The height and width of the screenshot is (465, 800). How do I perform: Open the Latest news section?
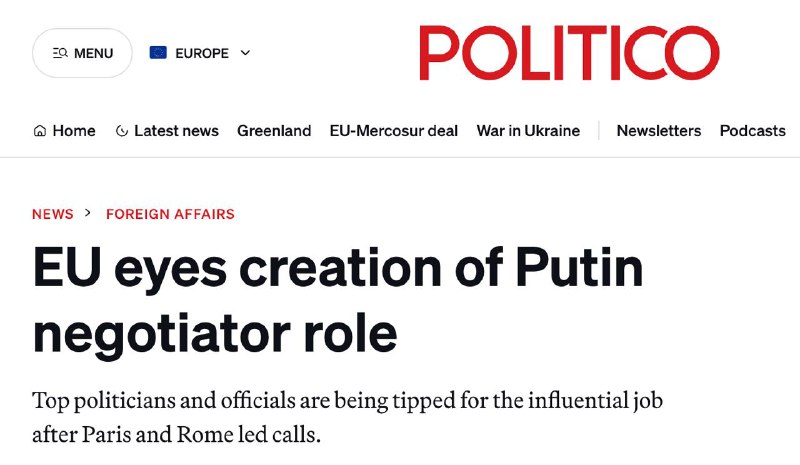coord(176,131)
